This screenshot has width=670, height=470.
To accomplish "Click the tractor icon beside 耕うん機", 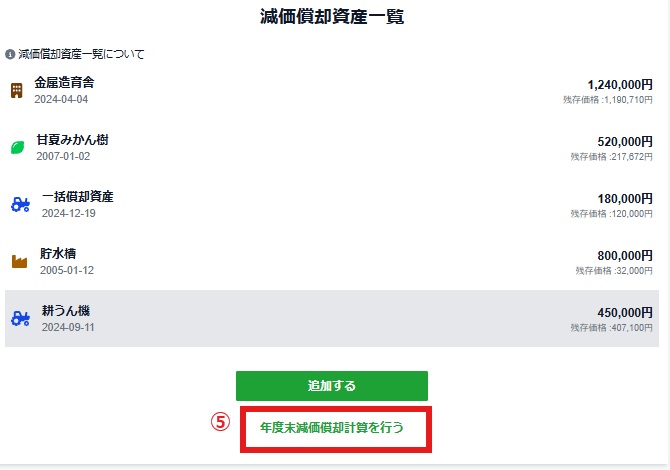I will pyautogui.click(x=20, y=318).
